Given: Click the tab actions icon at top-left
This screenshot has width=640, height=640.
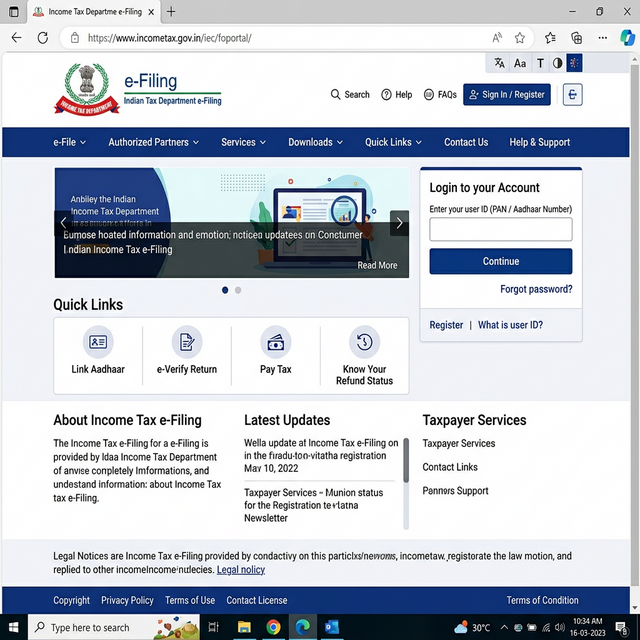Looking at the screenshot, I should [13, 11].
